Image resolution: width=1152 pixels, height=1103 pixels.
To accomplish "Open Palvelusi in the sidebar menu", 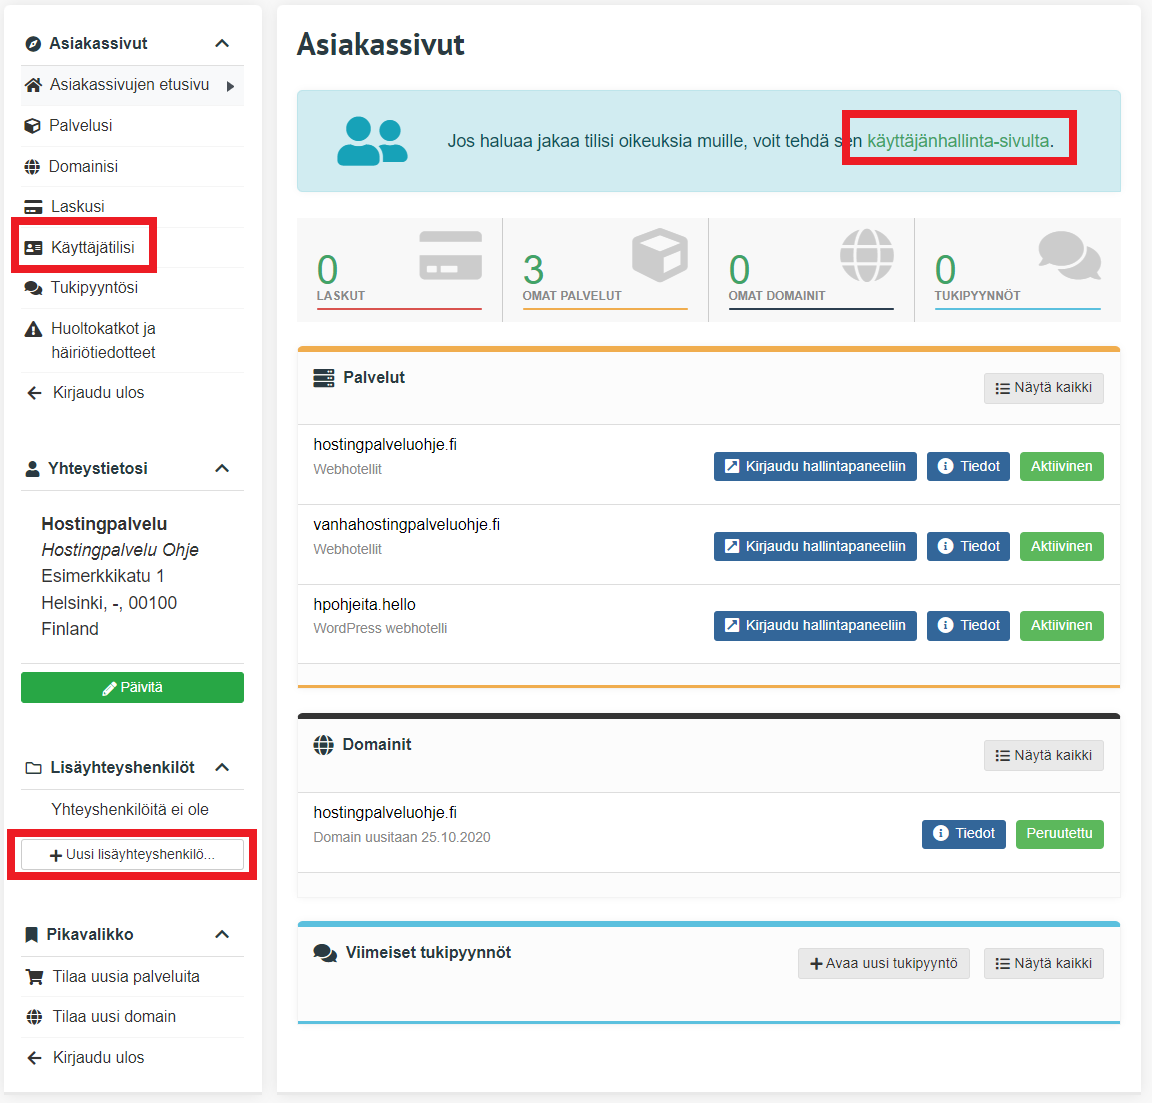I will (80, 125).
